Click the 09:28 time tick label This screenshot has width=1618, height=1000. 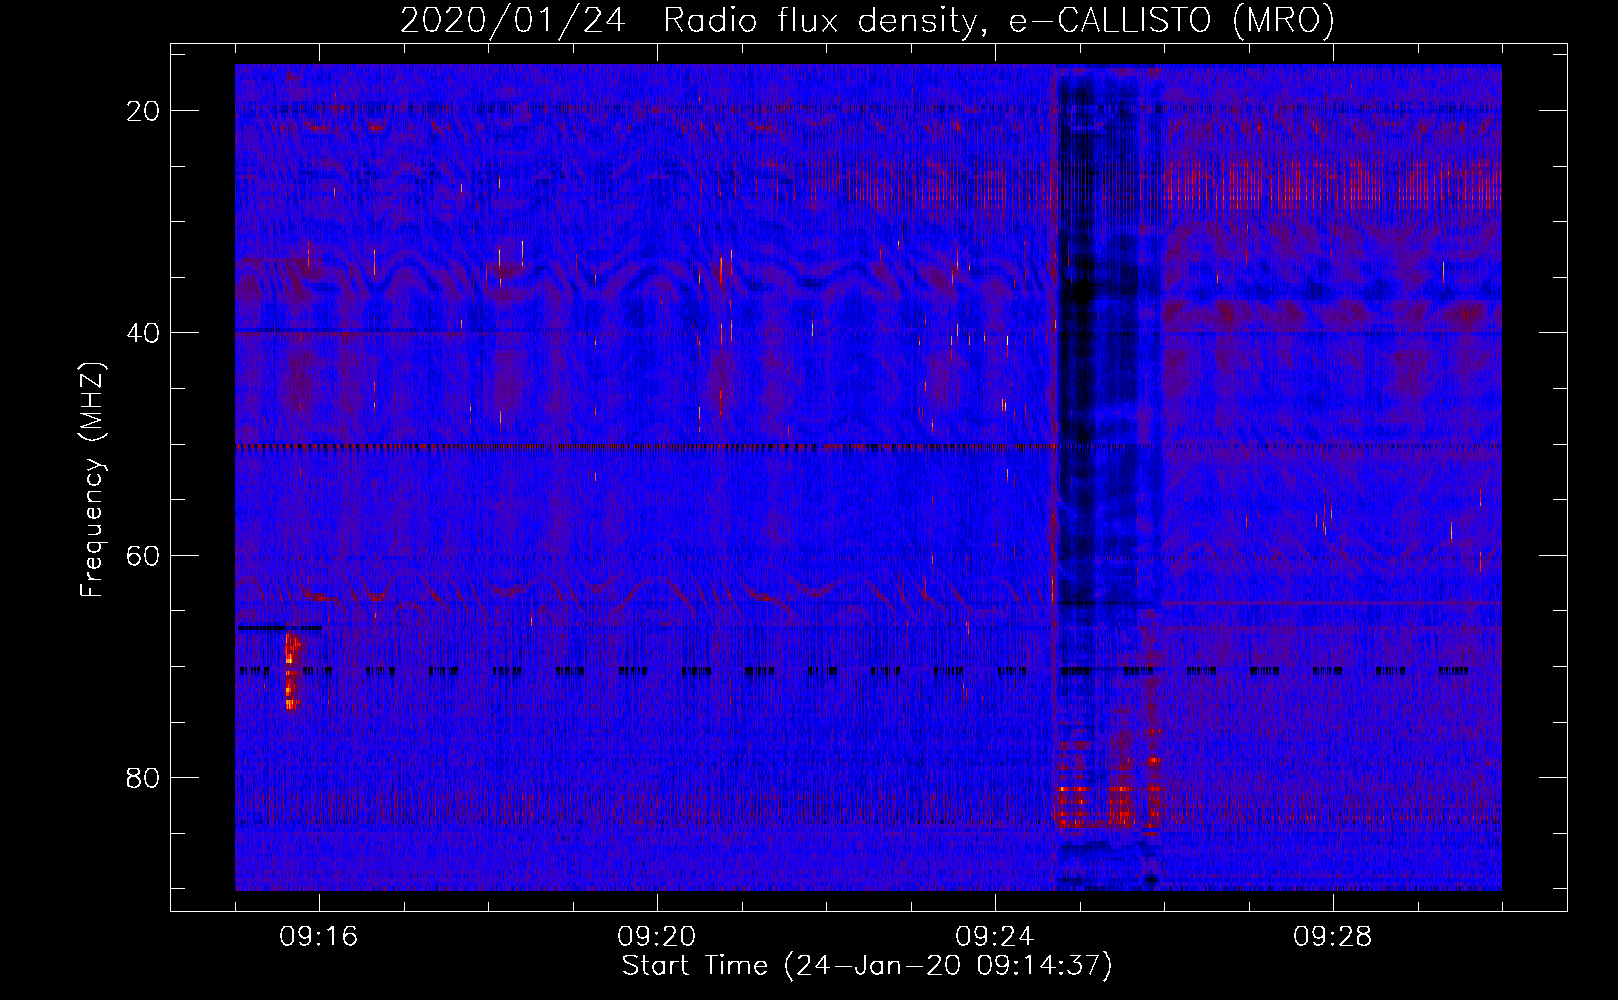tap(1333, 937)
